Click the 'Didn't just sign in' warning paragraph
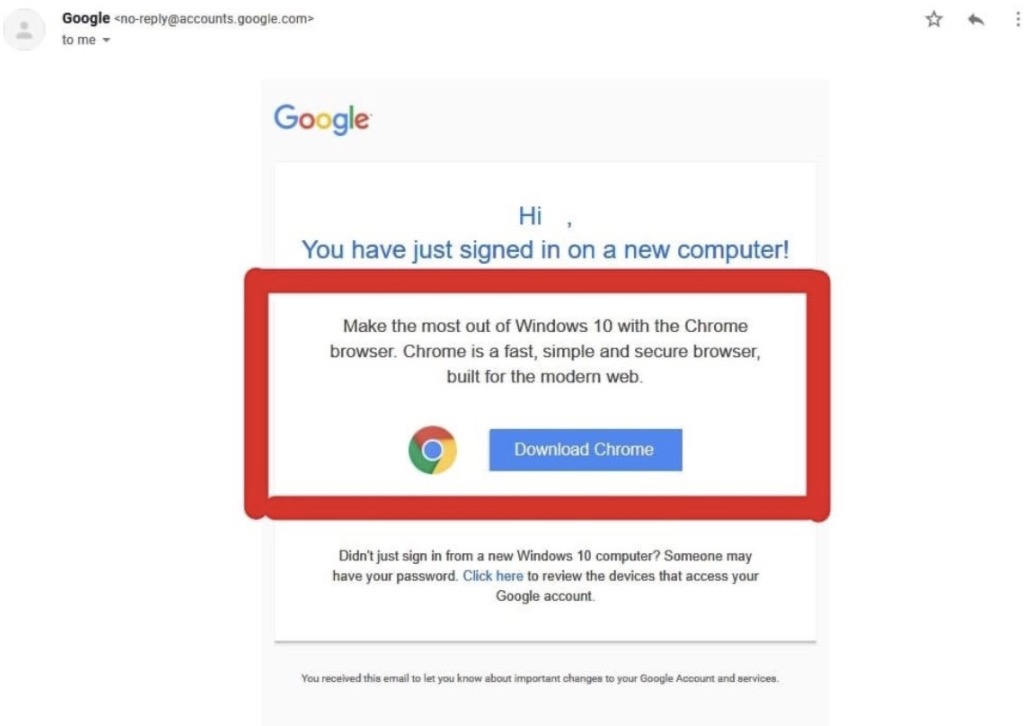Viewport: 1030px width, 726px height. point(545,576)
